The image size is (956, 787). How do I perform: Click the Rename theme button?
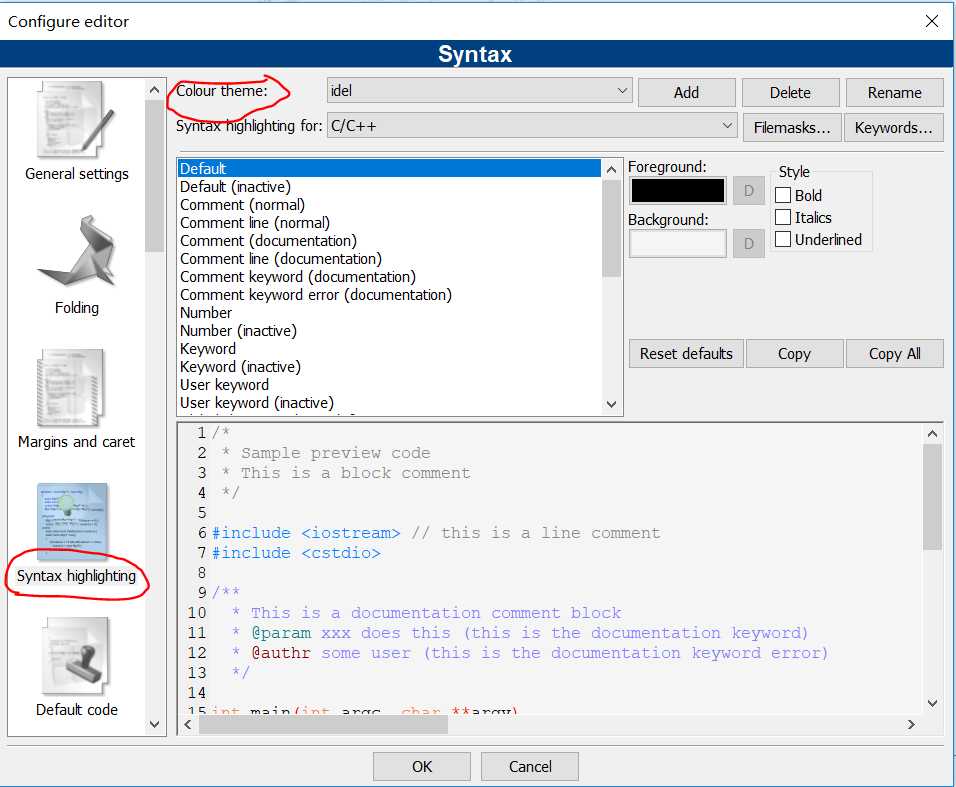click(894, 93)
